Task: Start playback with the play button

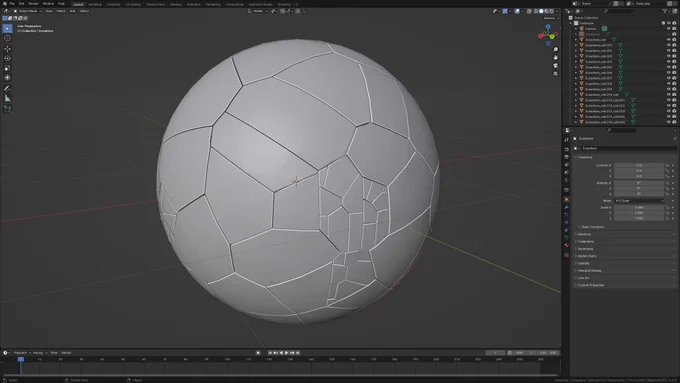Action: click(287, 353)
